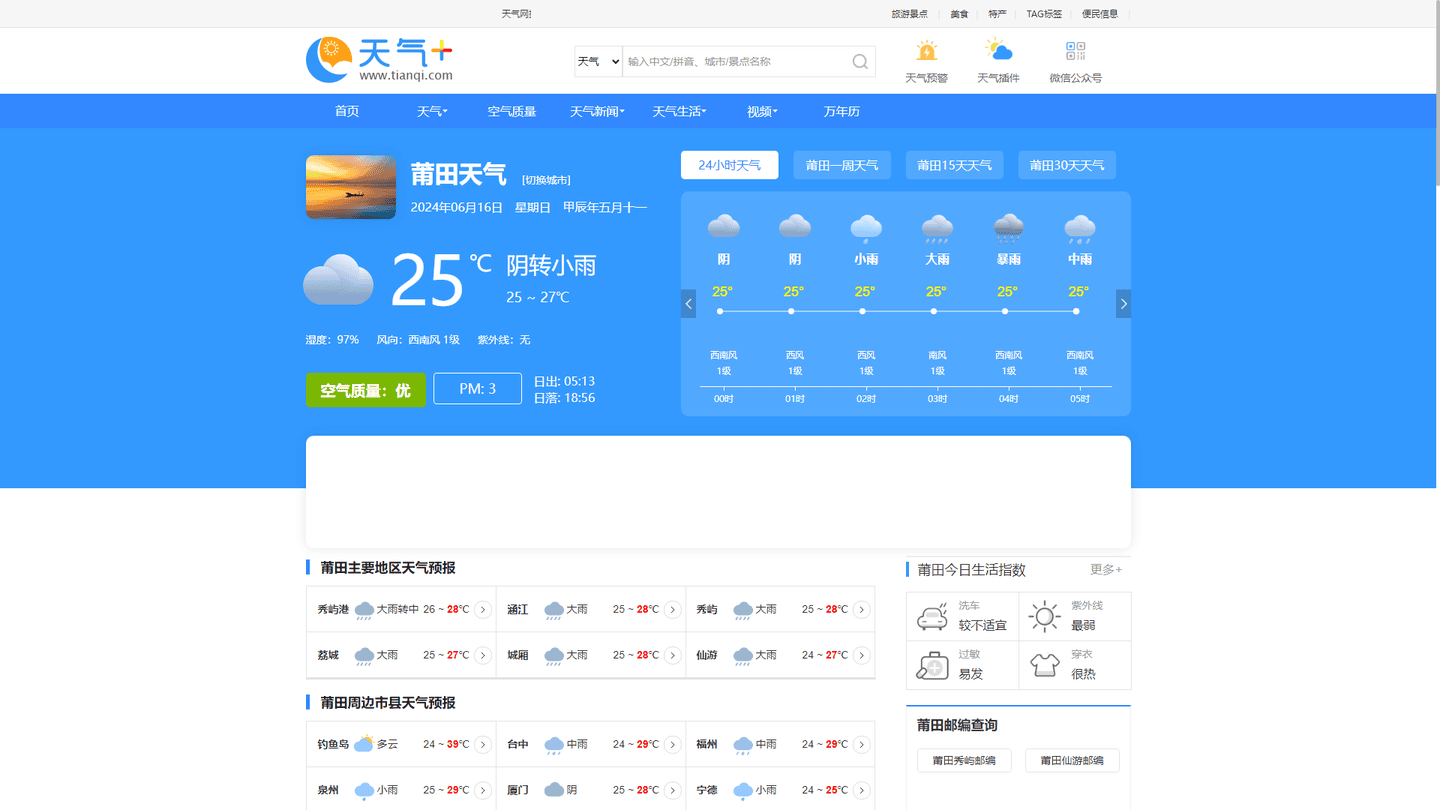
Task: Open the 天气插件 plugin icon
Action: tap(998, 51)
